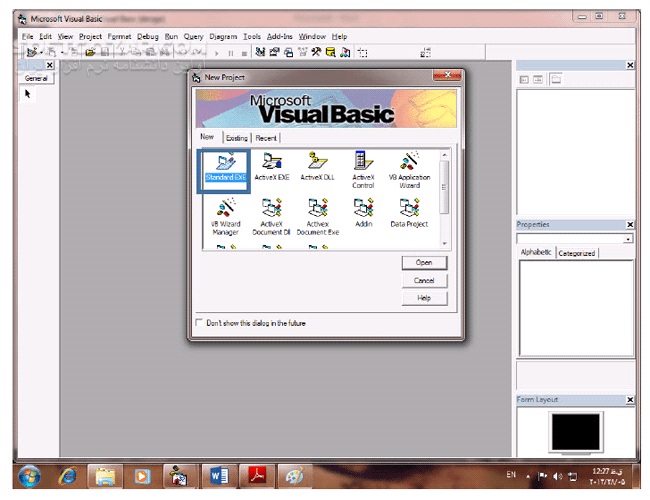This screenshot has width=650, height=500.
Task: Select the Standard EXE project icon
Action: click(225, 163)
